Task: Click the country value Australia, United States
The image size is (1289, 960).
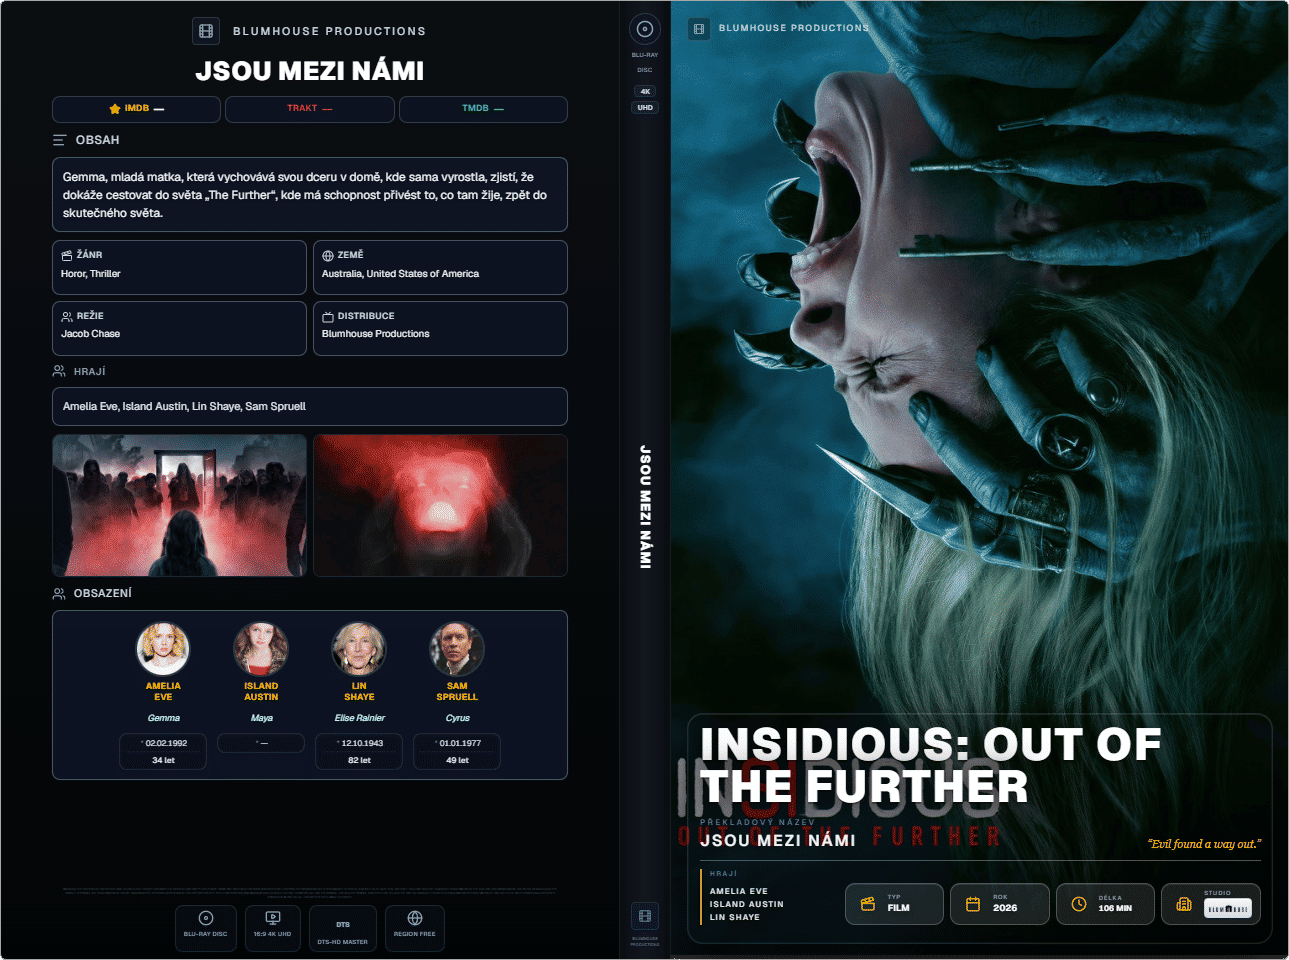Action: 400,274
